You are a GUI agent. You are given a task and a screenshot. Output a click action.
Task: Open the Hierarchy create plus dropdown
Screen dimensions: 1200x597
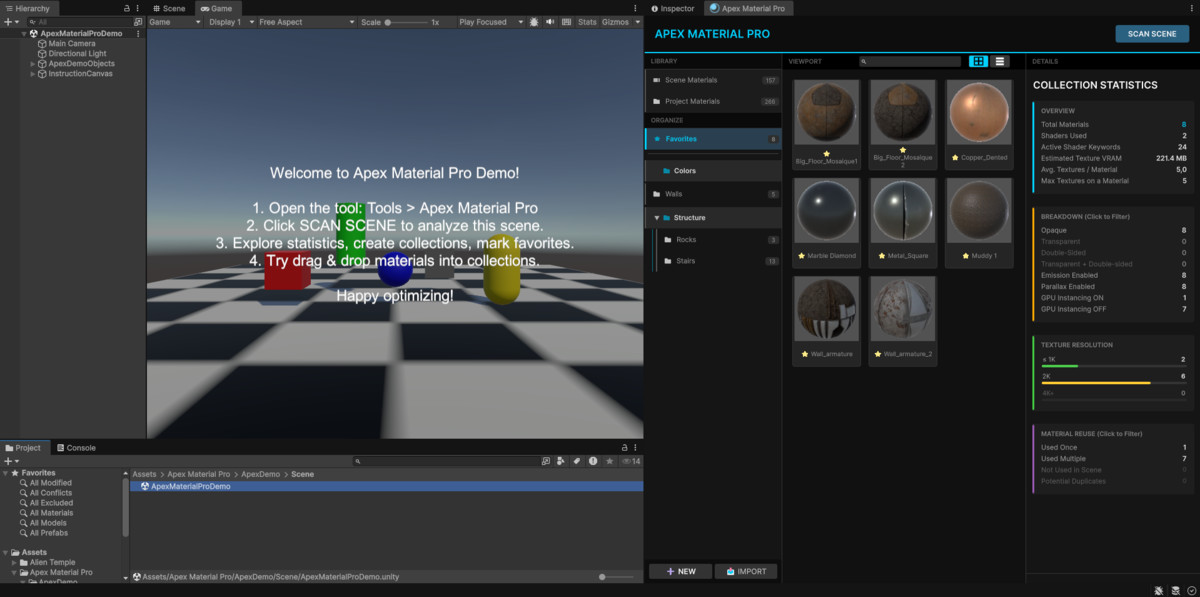pos(10,21)
